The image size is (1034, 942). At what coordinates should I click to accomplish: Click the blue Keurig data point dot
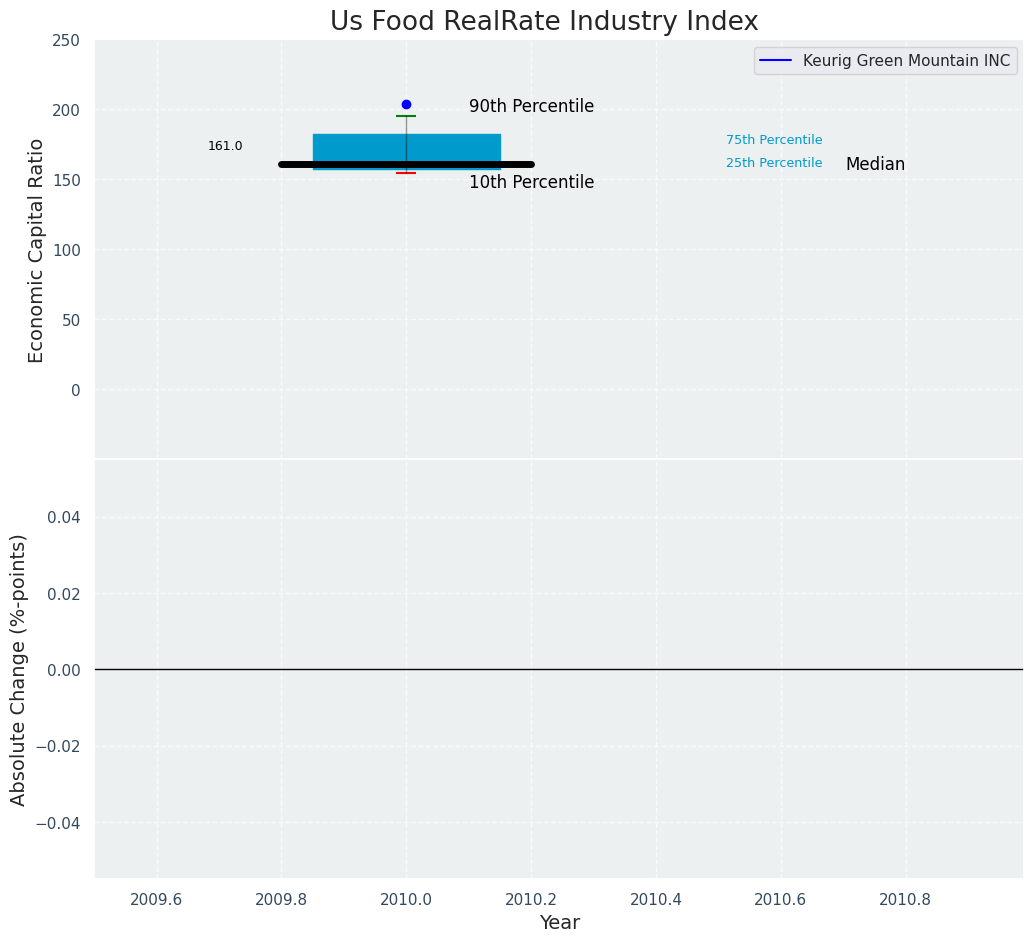406,104
